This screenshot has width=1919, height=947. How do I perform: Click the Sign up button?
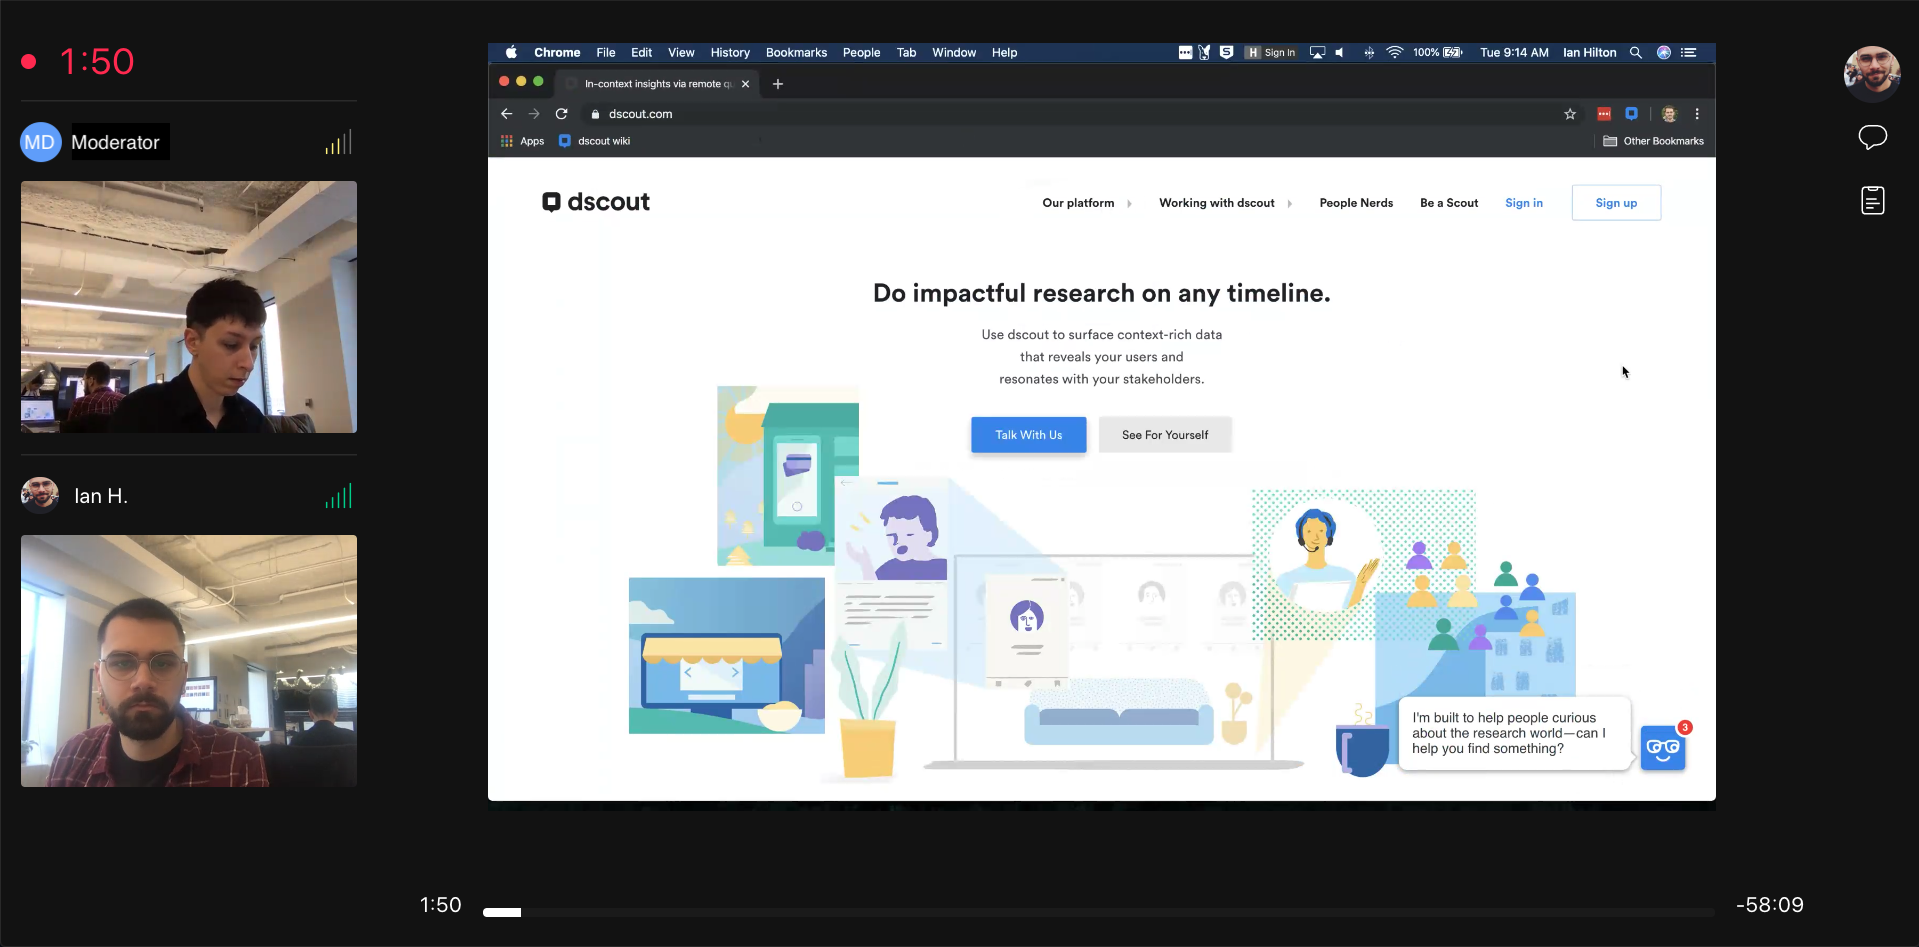[x=1616, y=203]
